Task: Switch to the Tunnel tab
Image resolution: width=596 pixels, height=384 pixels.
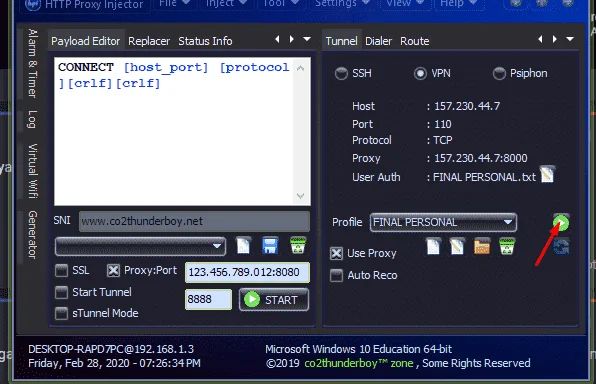Action: pyautogui.click(x=341, y=41)
